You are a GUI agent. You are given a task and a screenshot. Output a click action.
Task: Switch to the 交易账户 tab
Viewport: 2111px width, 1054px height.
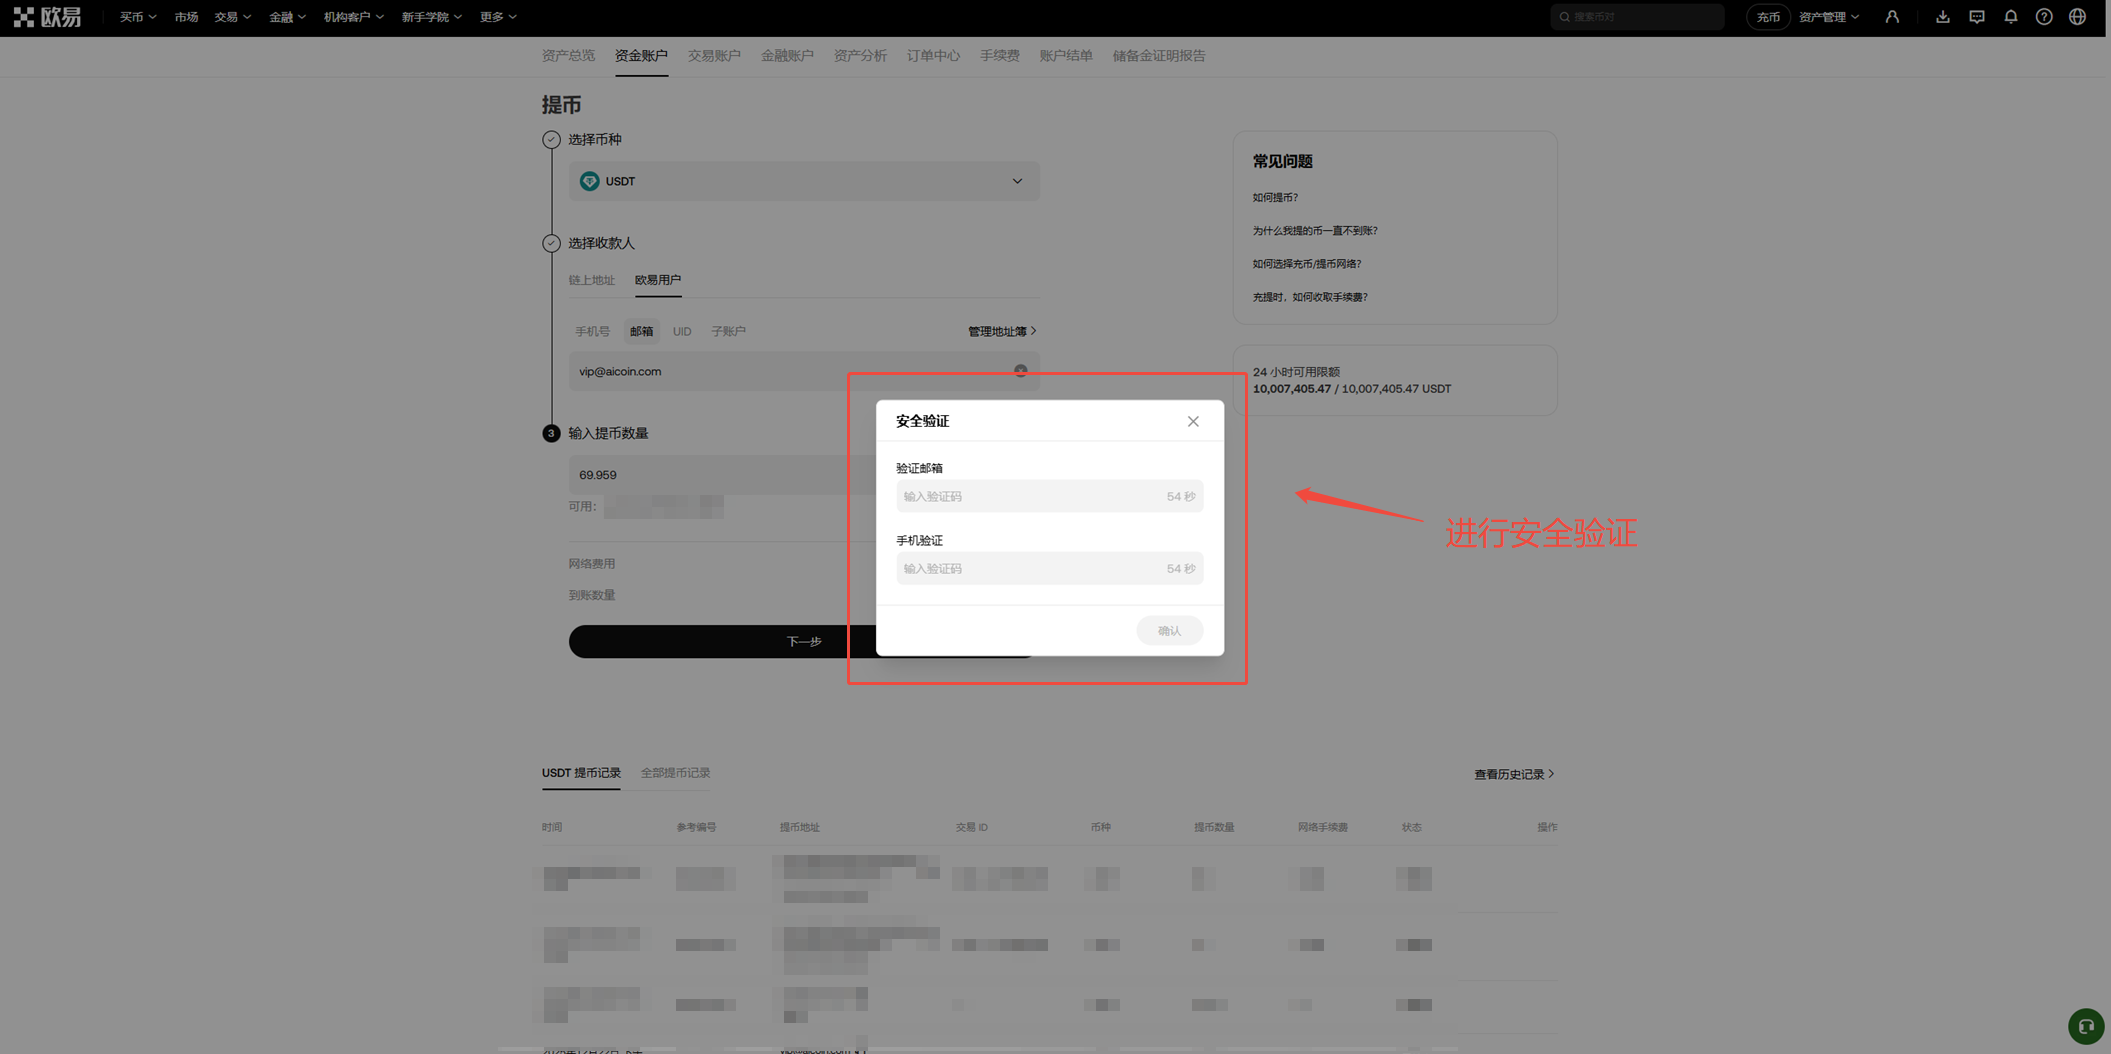click(714, 56)
